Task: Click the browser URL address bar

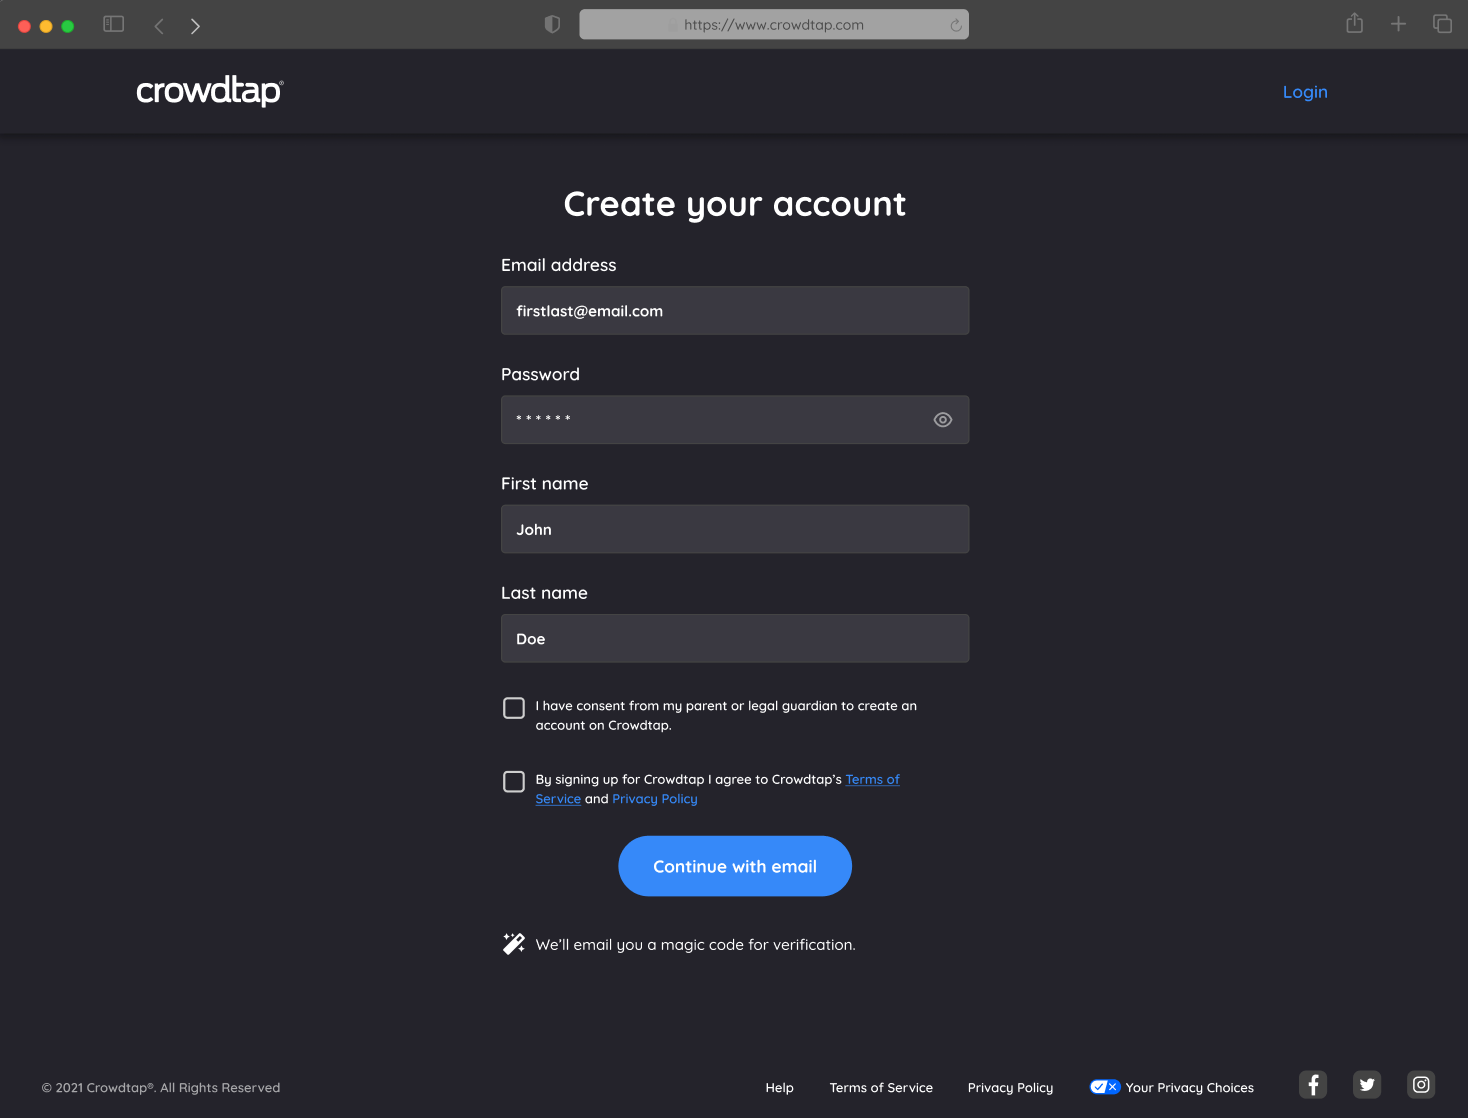Action: click(x=774, y=25)
